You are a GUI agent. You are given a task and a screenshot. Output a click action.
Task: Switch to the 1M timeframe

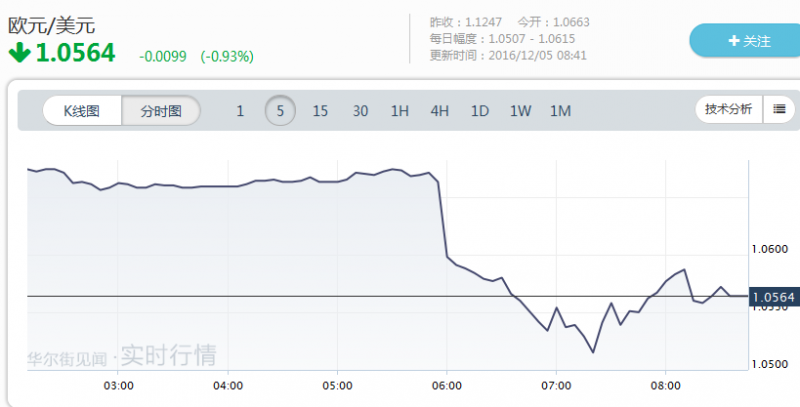tap(560, 111)
